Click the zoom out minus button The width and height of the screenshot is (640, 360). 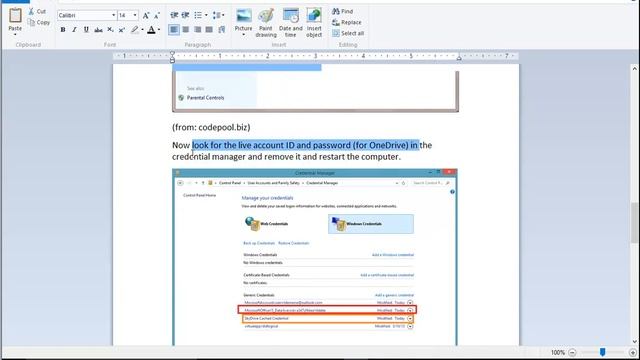572,352
